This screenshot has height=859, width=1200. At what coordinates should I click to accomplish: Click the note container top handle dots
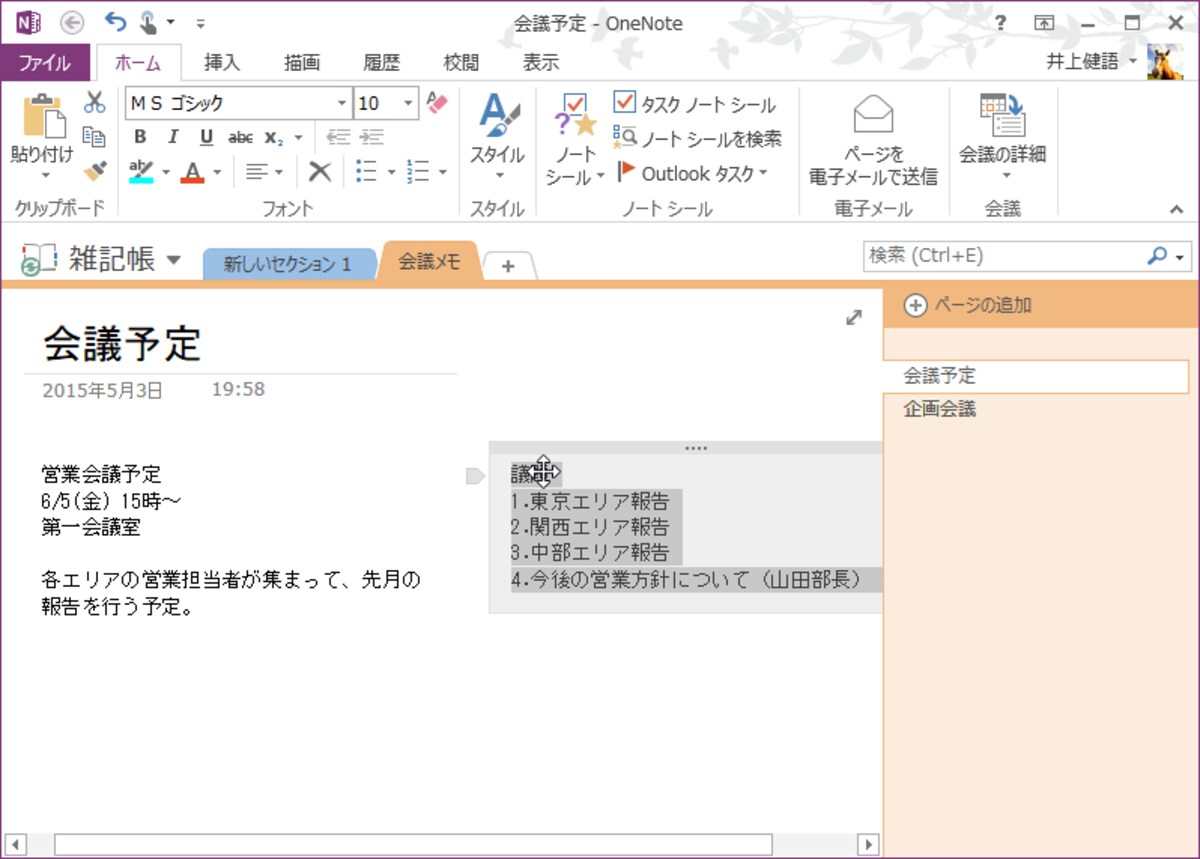pos(696,448)
